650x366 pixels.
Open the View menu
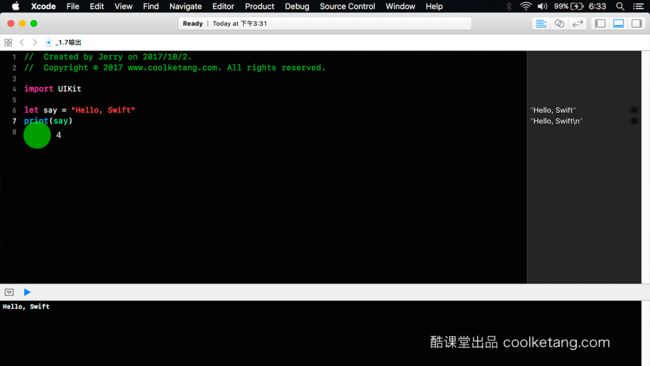click(x=123, y=6)
